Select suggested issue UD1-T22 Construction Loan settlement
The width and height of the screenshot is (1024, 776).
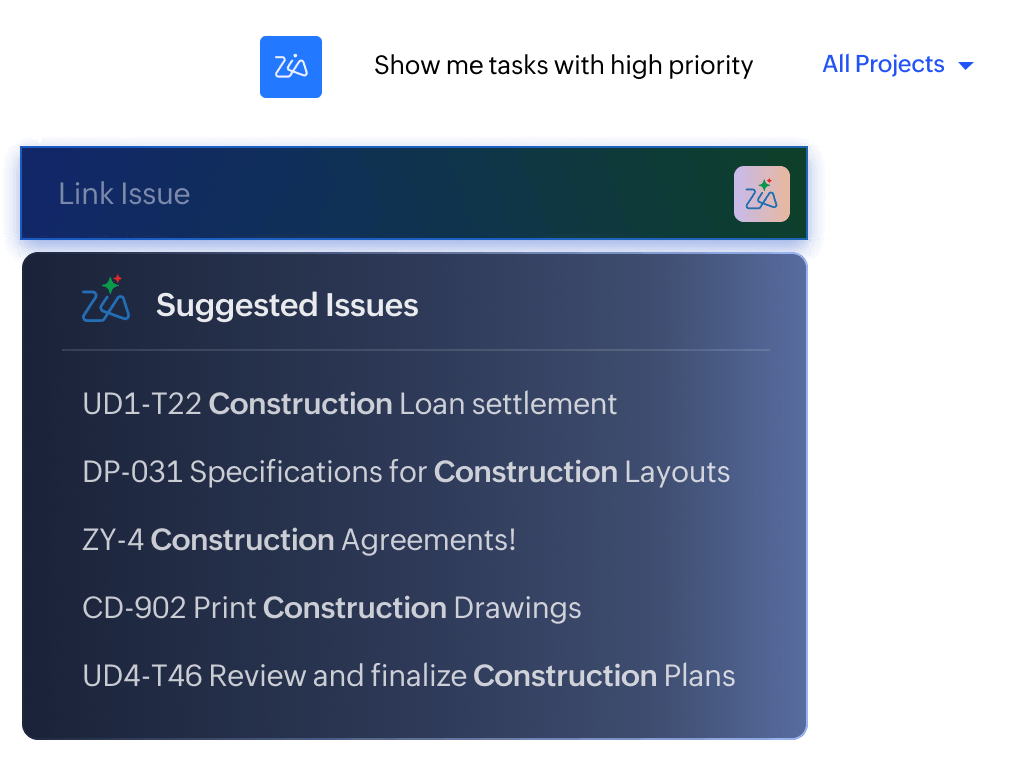(348, 404)
